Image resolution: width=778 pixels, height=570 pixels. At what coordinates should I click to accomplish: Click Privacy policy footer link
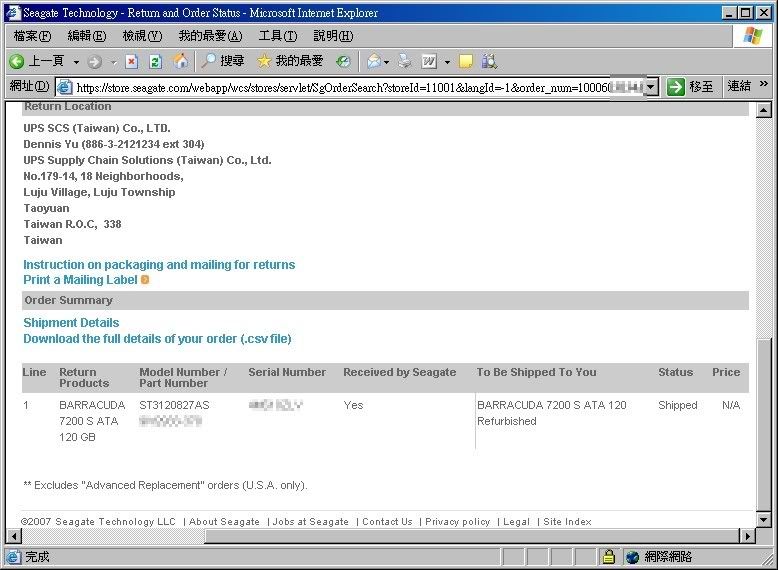pyautogui.click(x=457, y=521)
